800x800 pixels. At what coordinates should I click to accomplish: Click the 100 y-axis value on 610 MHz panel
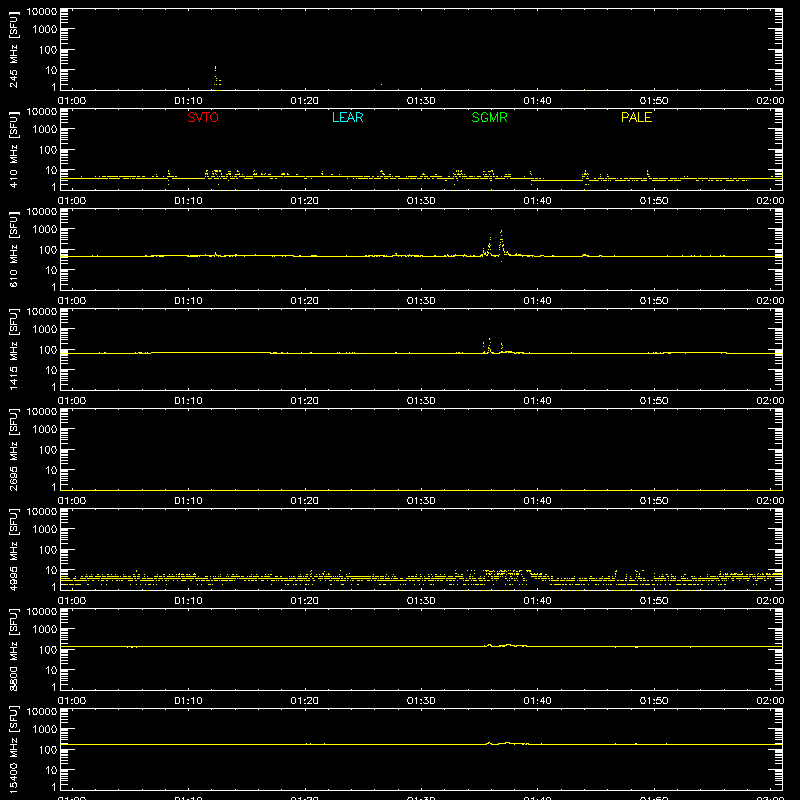(48, 250)
